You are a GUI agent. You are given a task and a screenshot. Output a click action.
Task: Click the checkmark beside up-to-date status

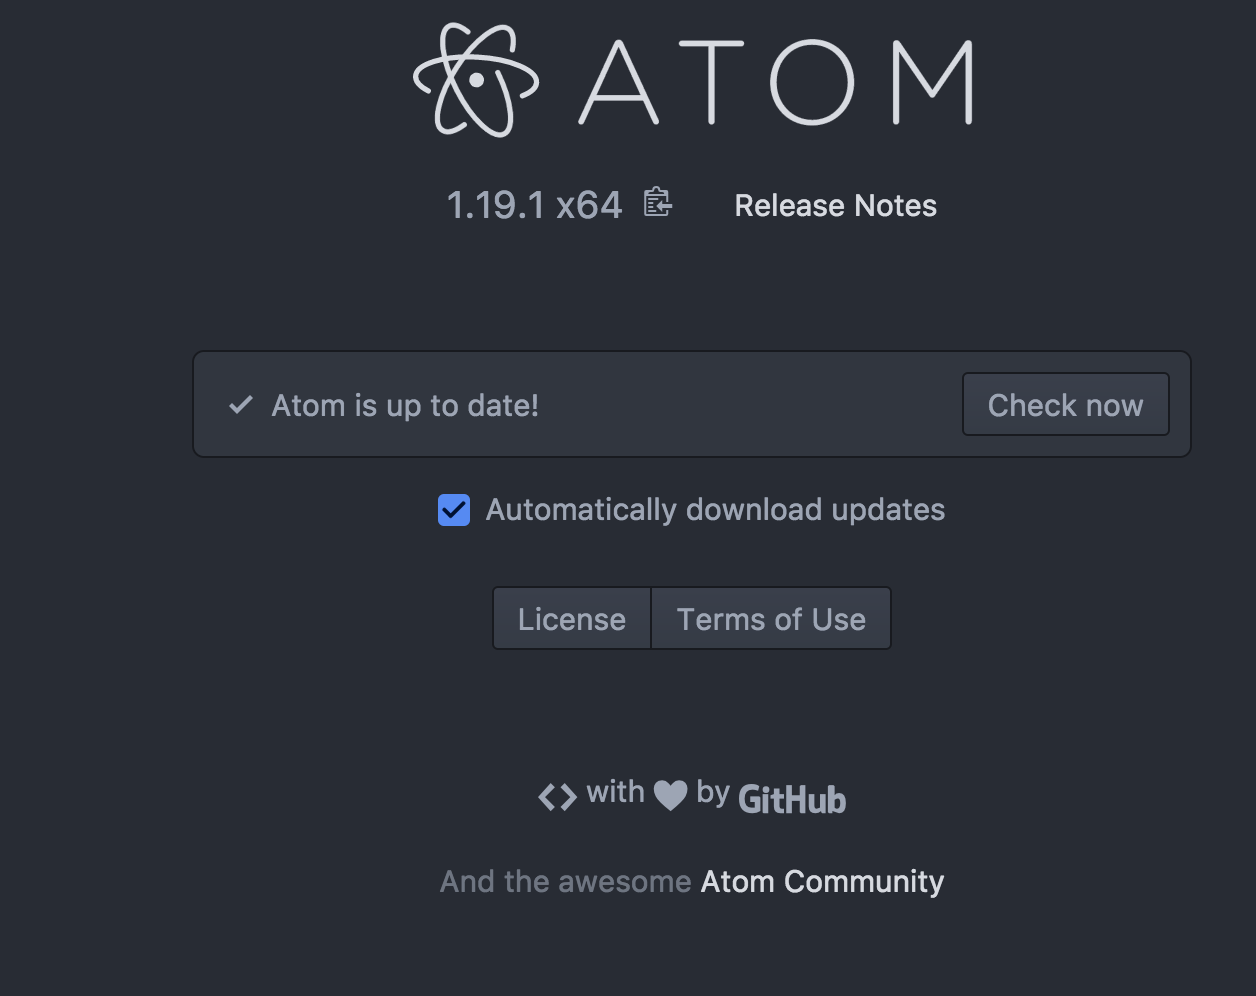pos(238,404)
